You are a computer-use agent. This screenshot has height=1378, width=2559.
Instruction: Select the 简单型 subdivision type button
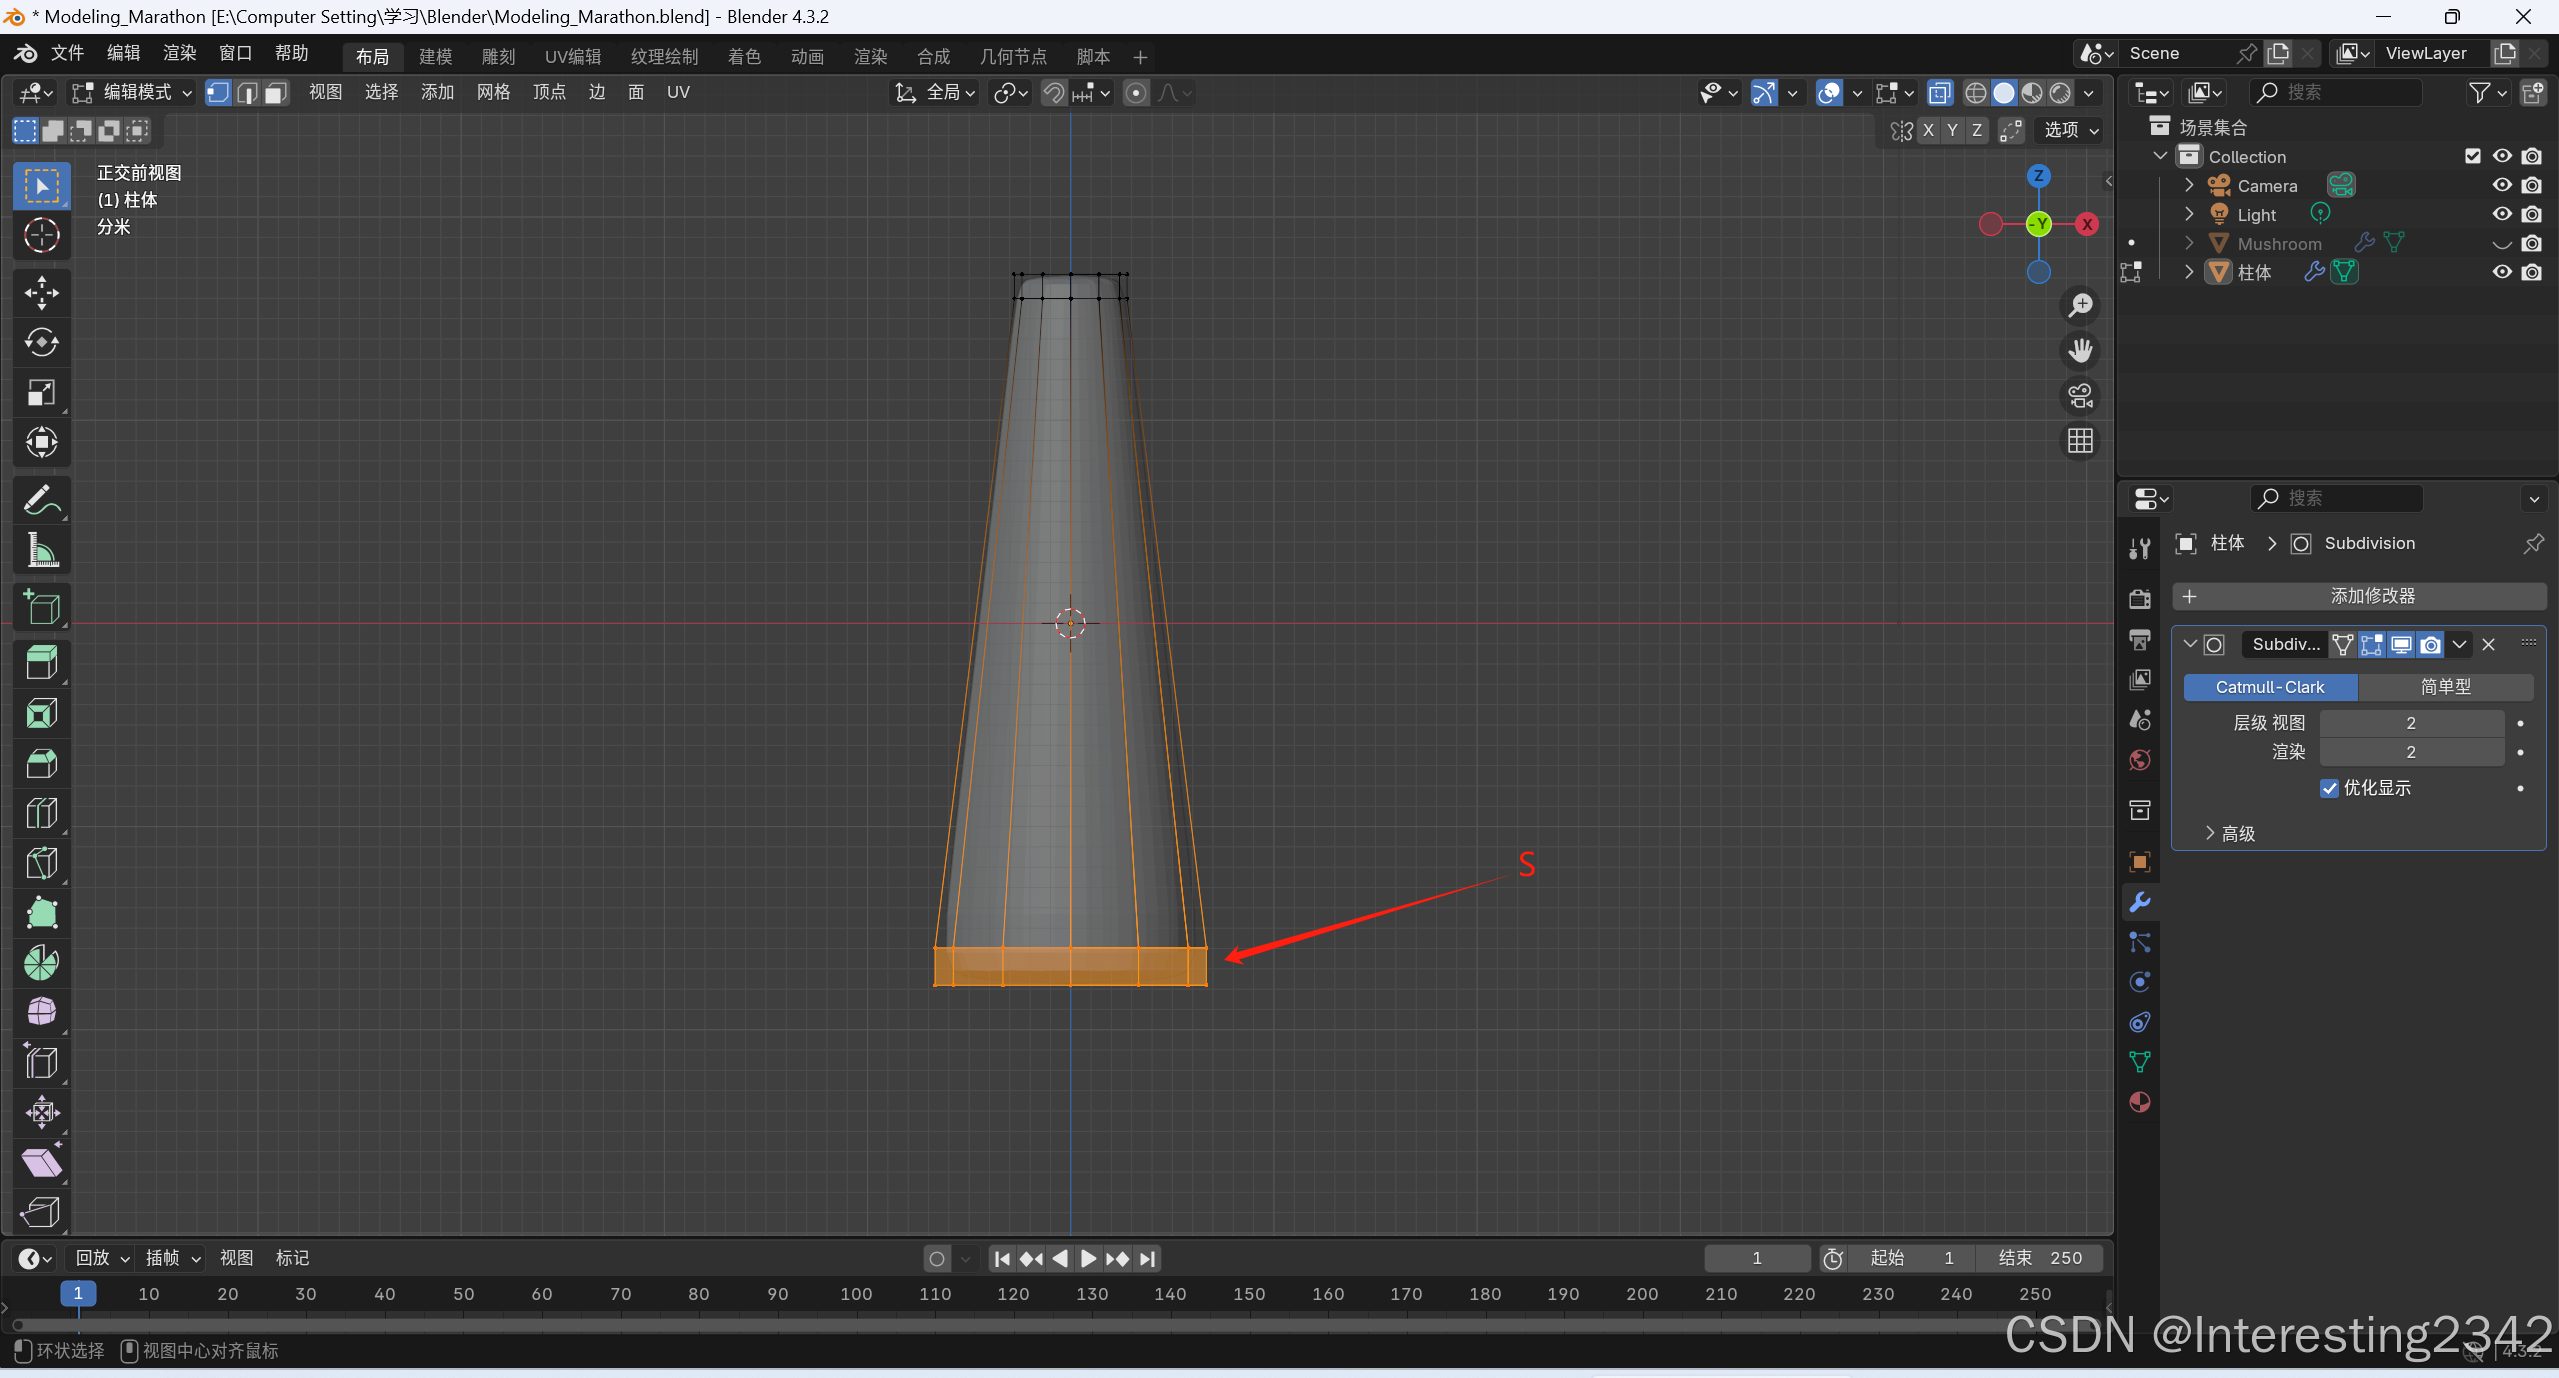pyautogui.click(x=2445, y=687)
